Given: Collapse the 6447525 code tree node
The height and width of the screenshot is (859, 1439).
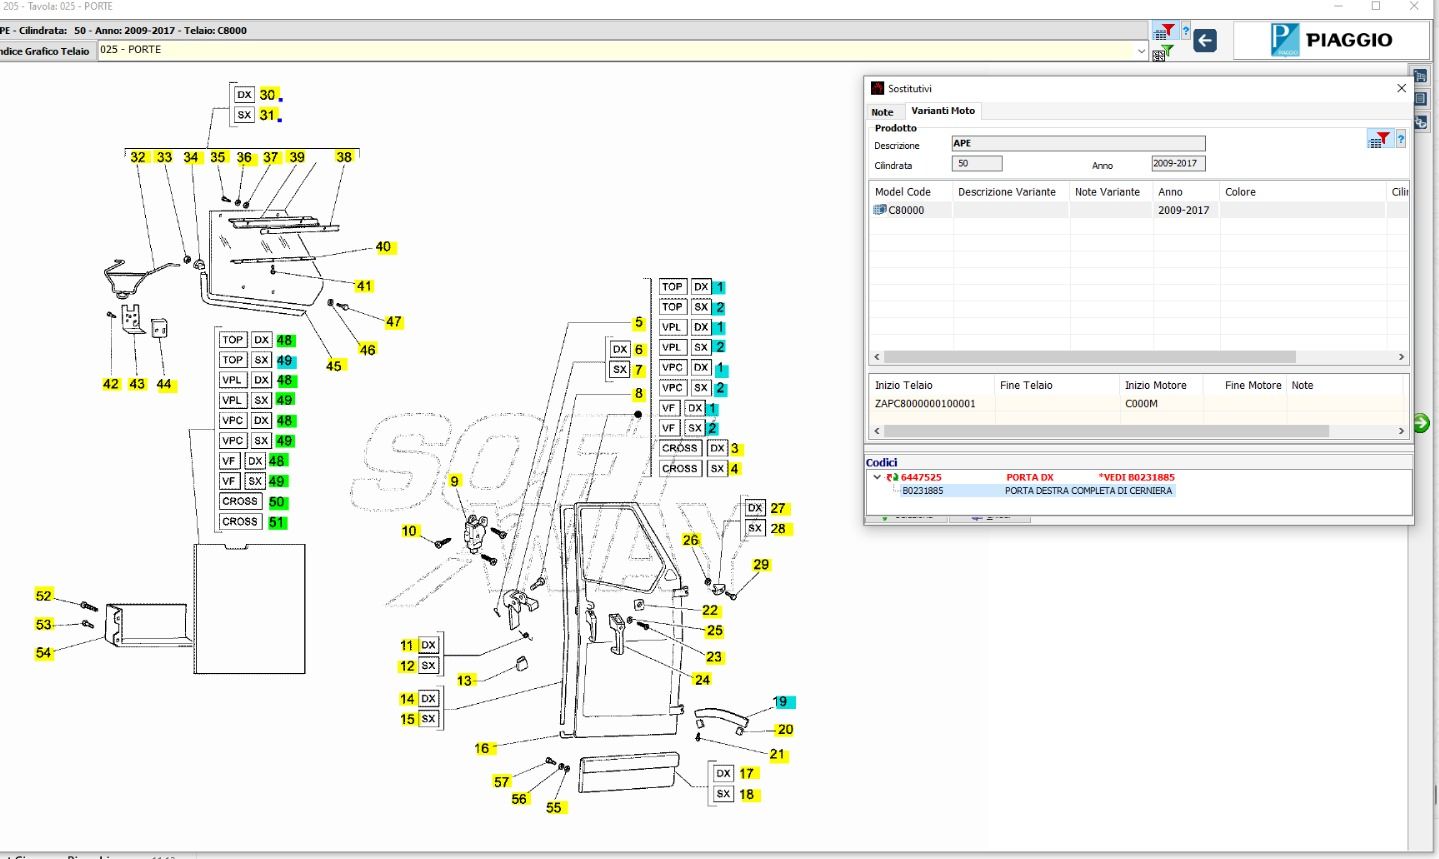Looking at the screenshot, I should point(877,477).
